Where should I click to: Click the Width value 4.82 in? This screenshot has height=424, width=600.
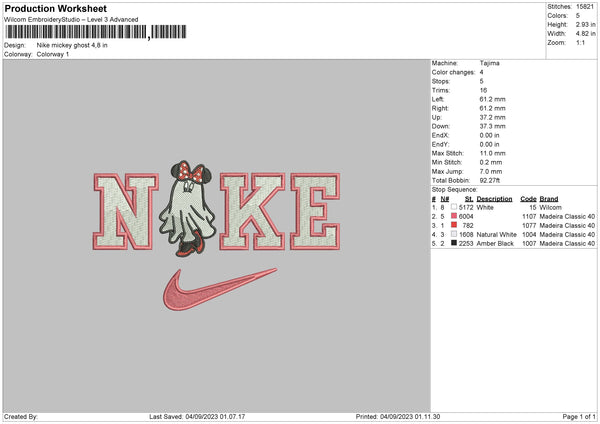(586, 34)
